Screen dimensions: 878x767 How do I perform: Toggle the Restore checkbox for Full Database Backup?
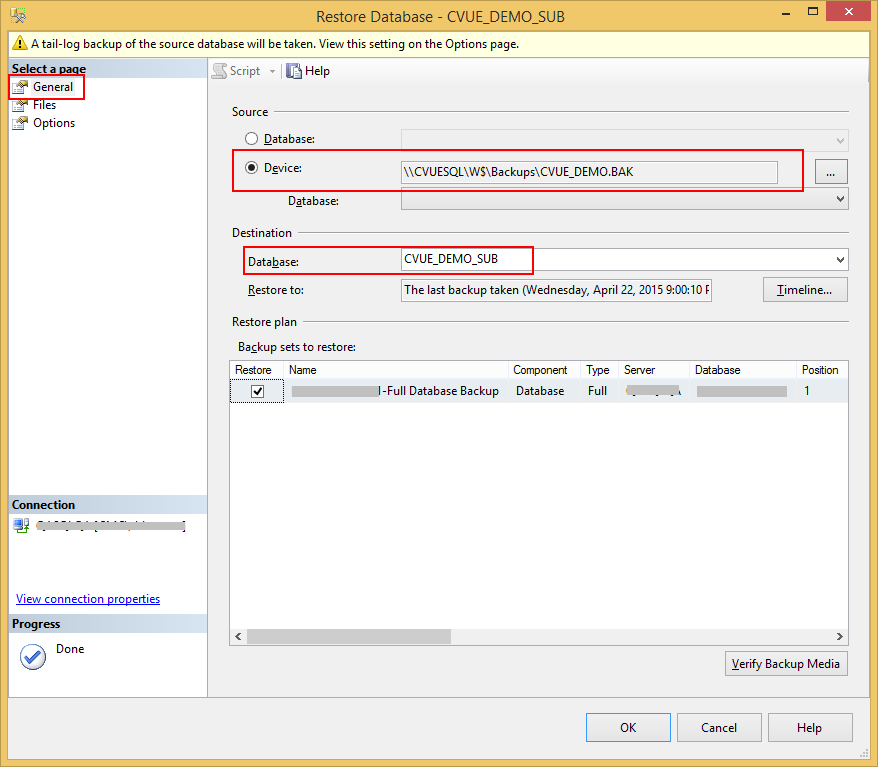coord(257,390)
